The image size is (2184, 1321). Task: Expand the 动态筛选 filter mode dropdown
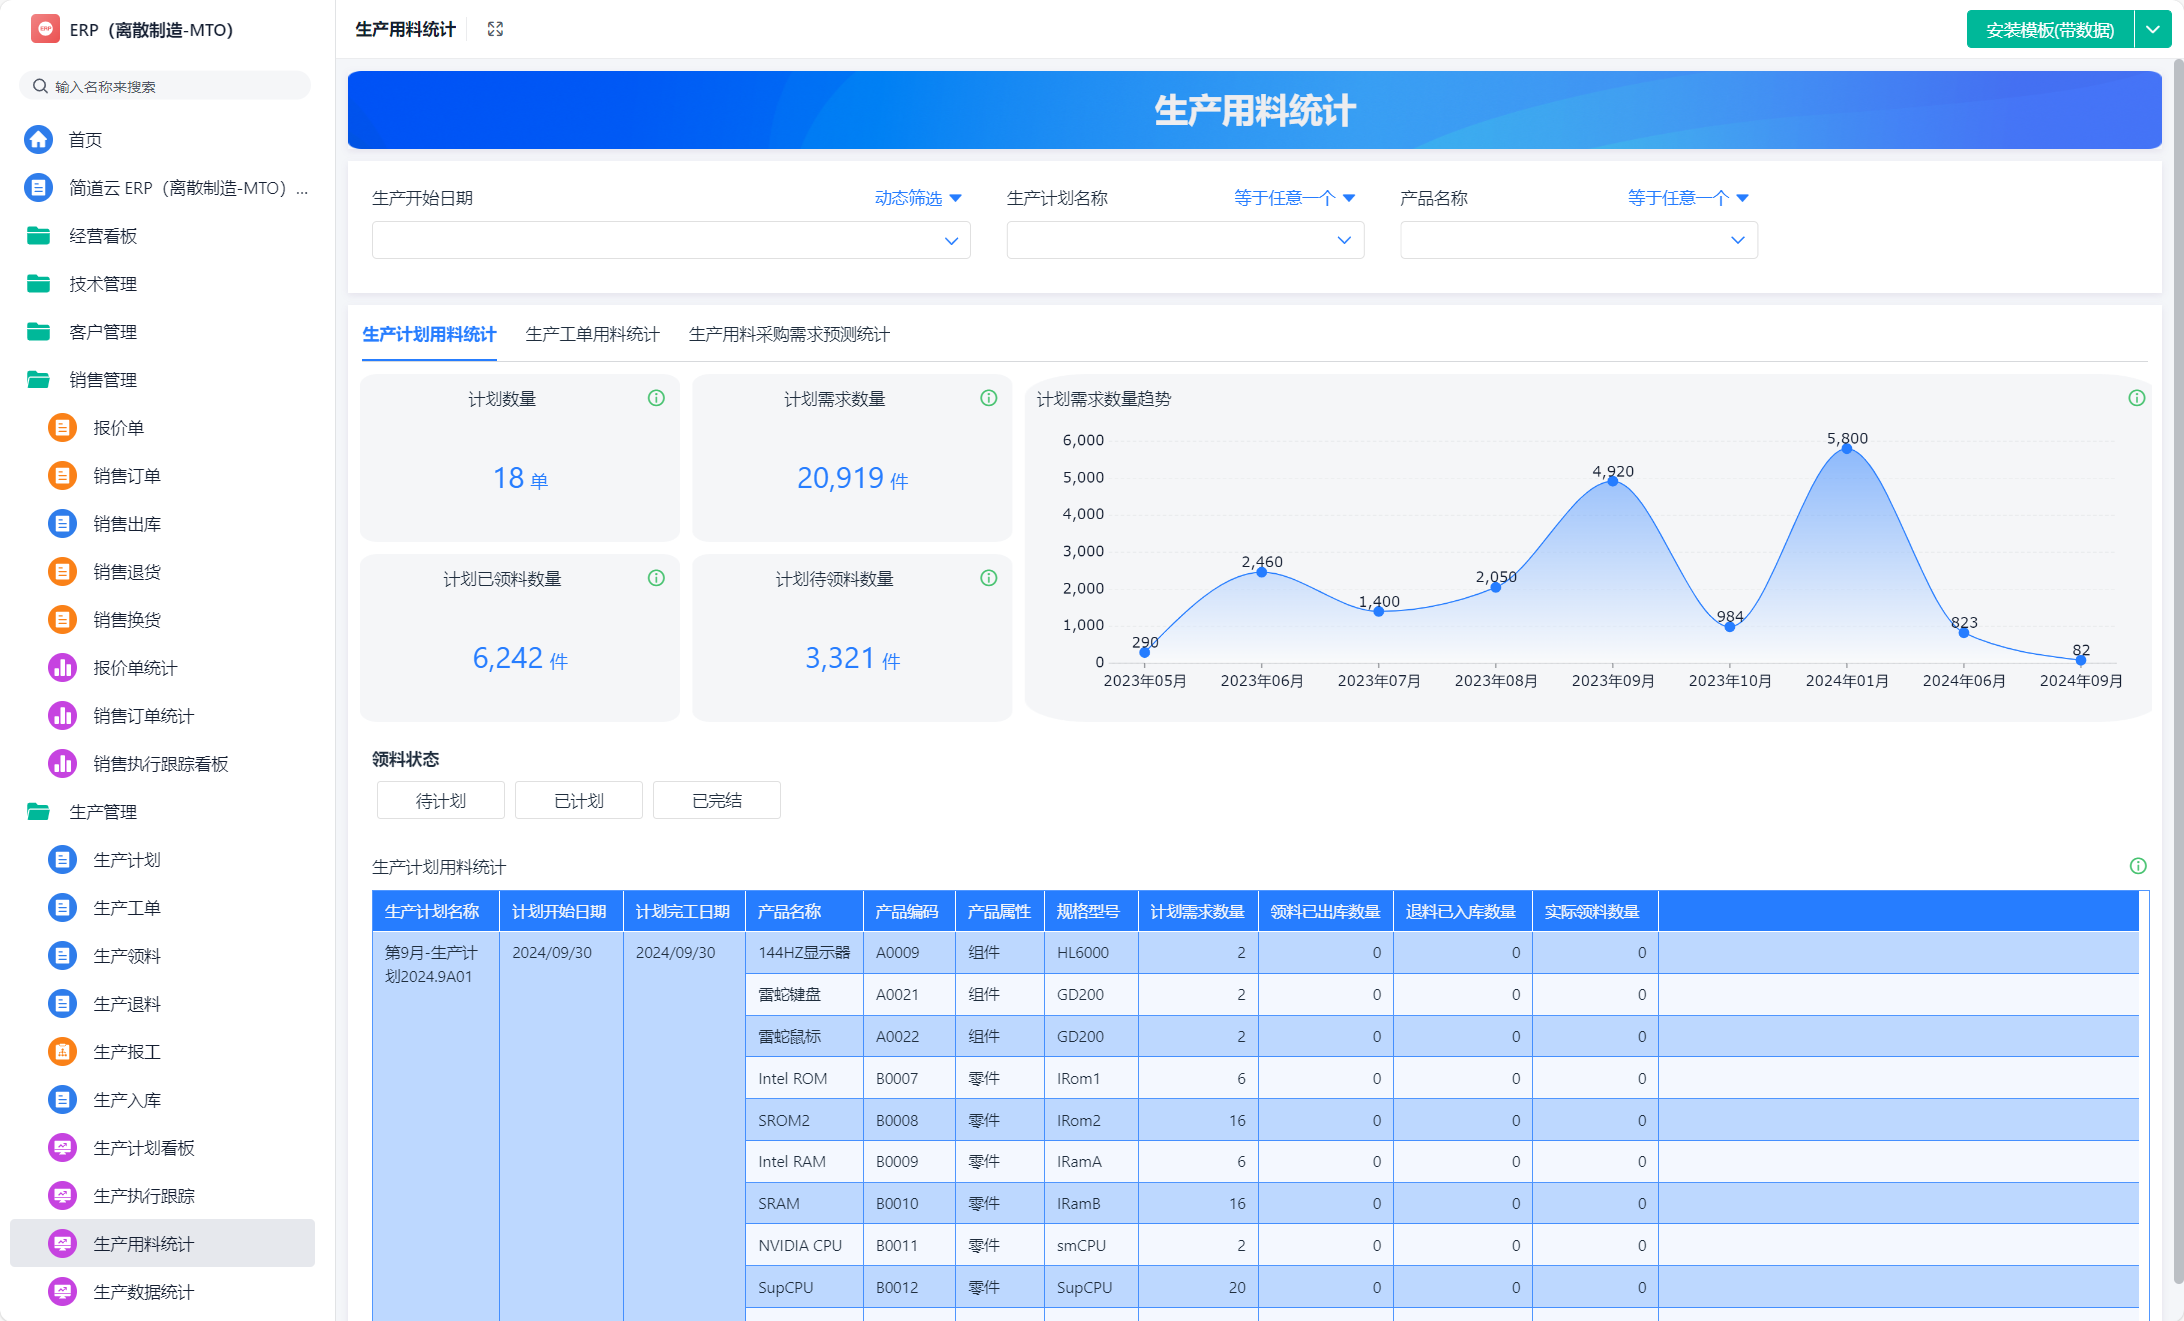tap(917, 198)
